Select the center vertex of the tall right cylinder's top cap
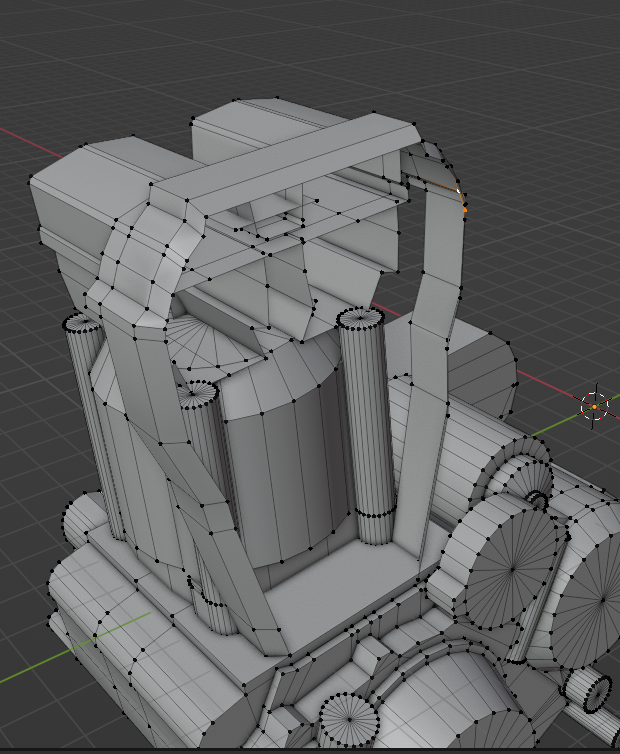Image resolution: width=620 pixels, height=754 pixels. tap(360, 317)
